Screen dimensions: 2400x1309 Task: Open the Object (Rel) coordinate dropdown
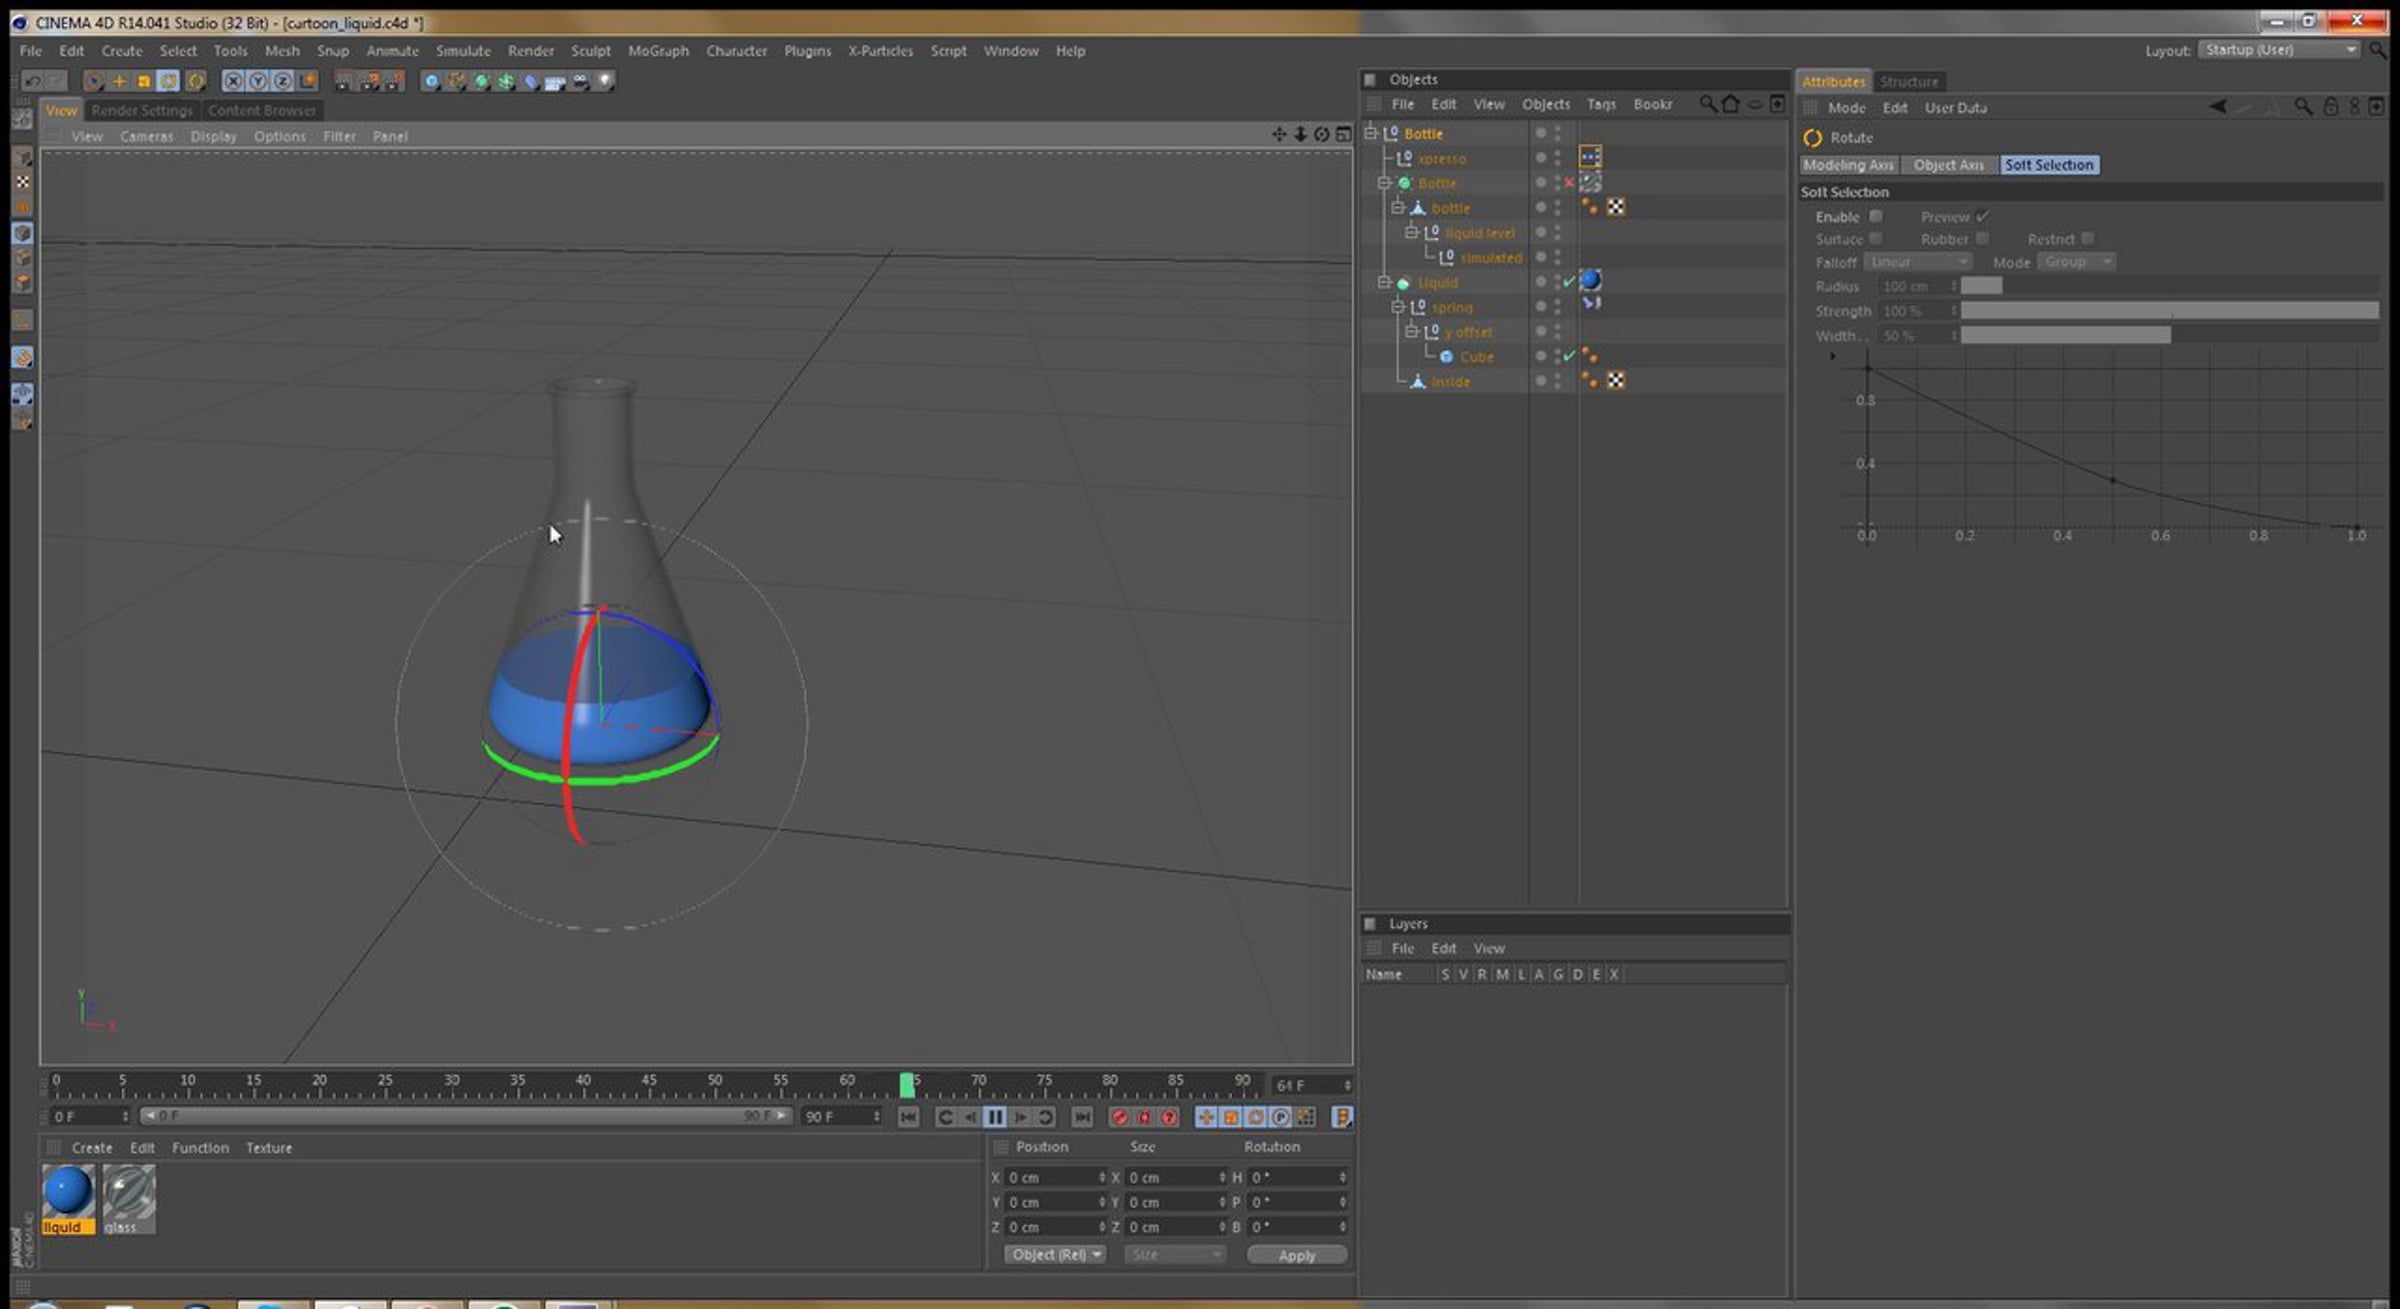[x=1054, y=1254]
